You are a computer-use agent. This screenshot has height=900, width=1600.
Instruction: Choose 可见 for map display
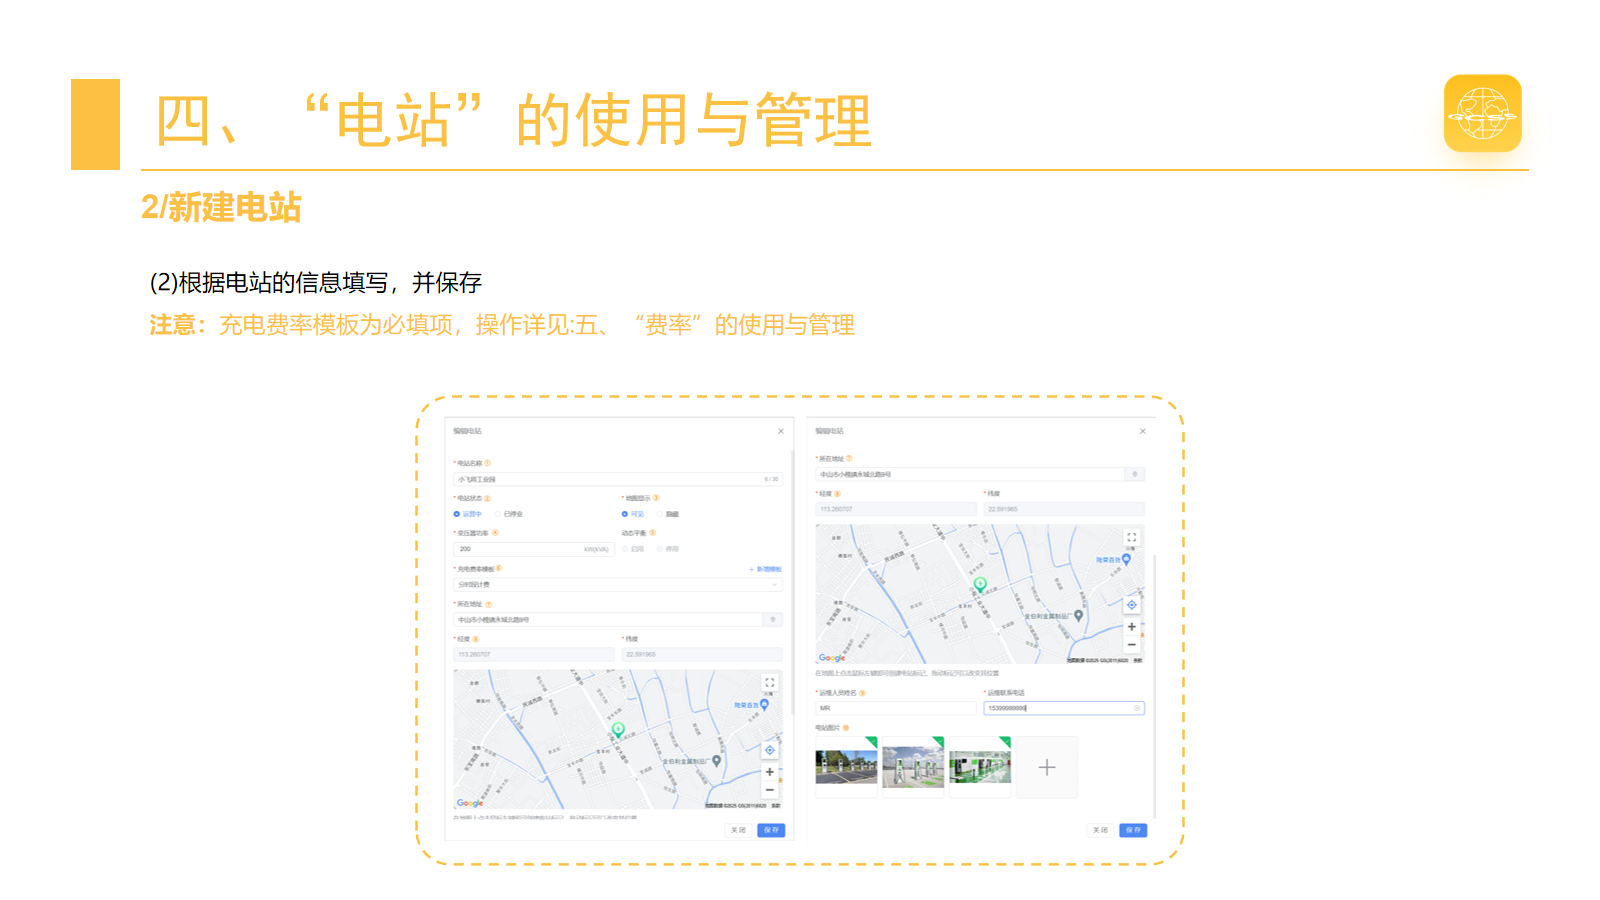(x=625, y=514)
